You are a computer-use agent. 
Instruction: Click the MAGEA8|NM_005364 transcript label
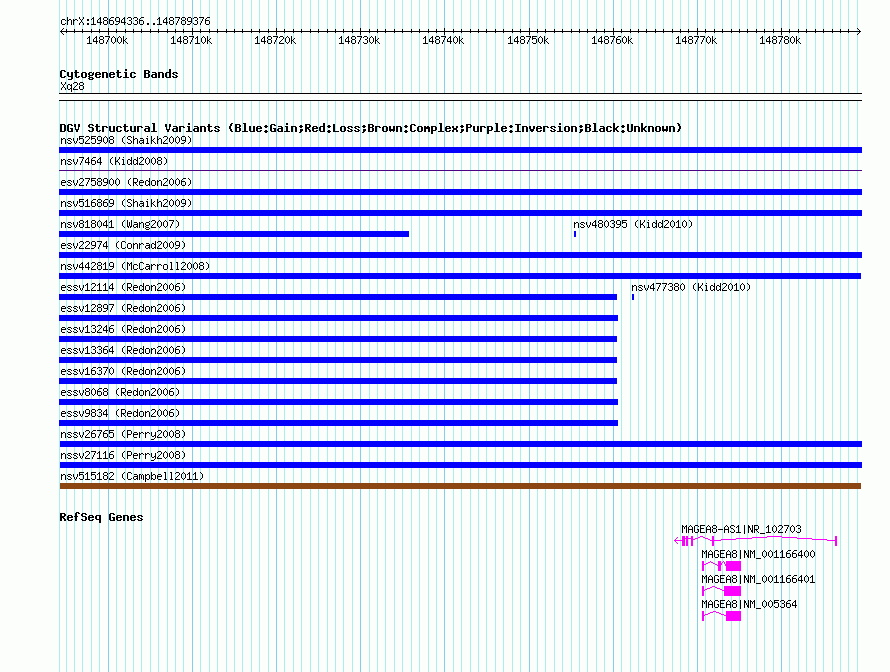(x=749, y=604)
